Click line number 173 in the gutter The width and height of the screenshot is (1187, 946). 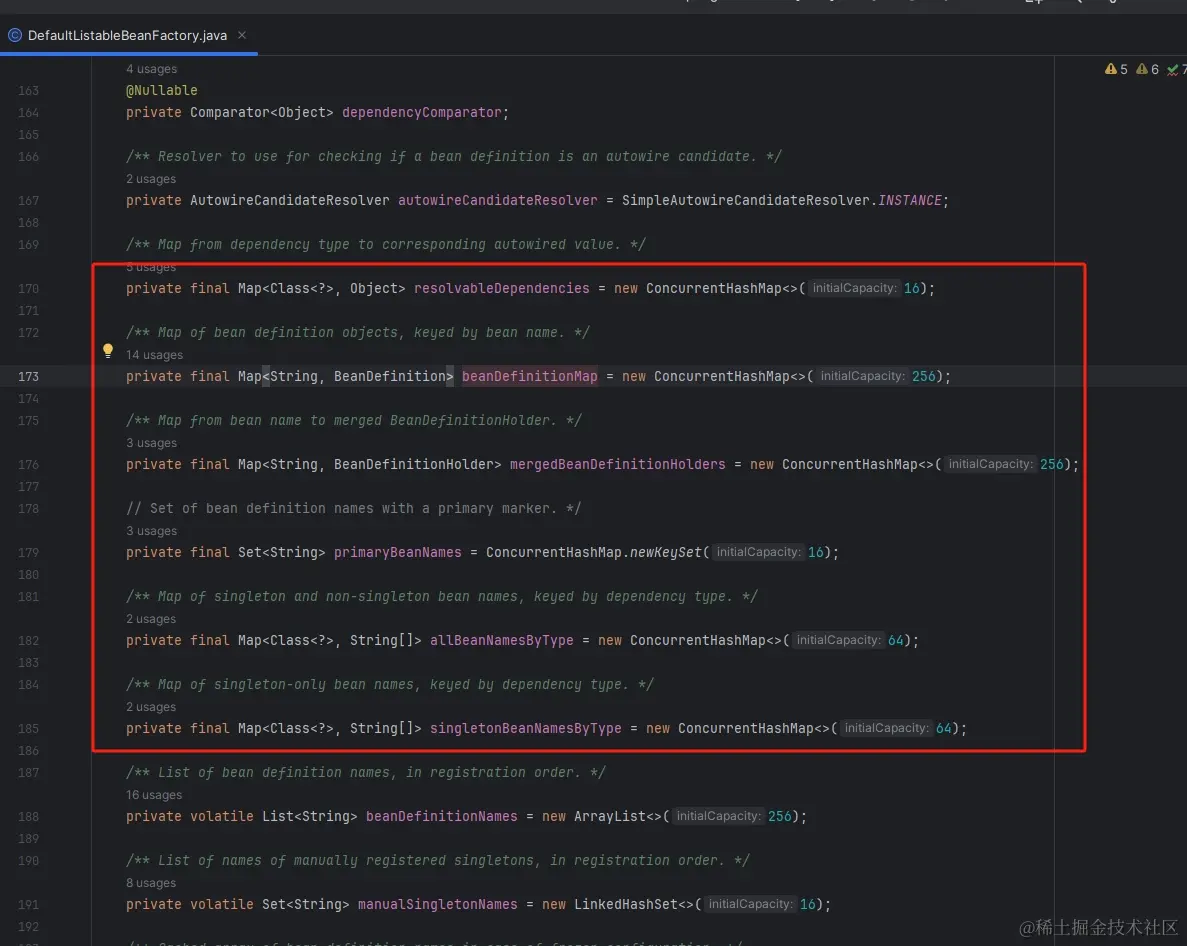coord(28,376)
